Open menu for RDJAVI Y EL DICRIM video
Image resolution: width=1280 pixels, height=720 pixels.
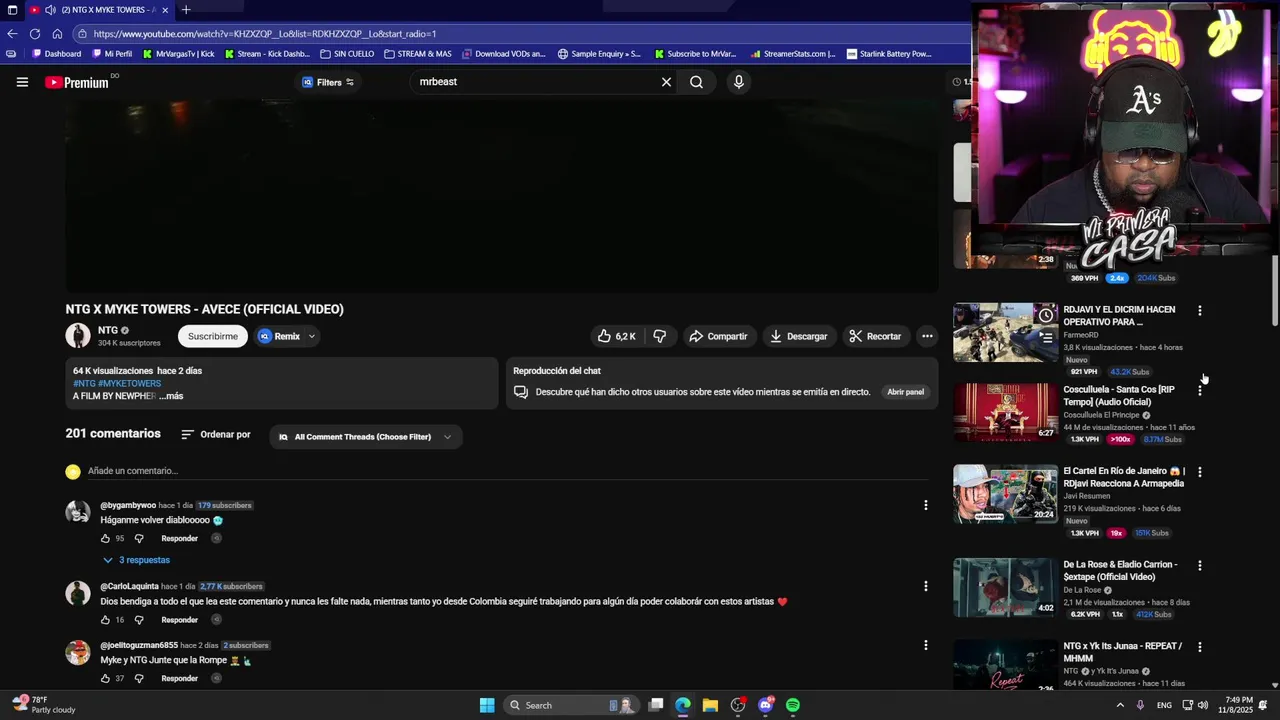pos(1200,310)
